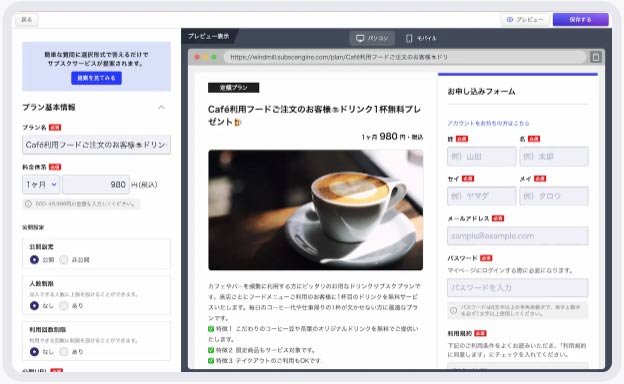Select なし under 人数制限

pyautogui.click(x=34, y=306)
